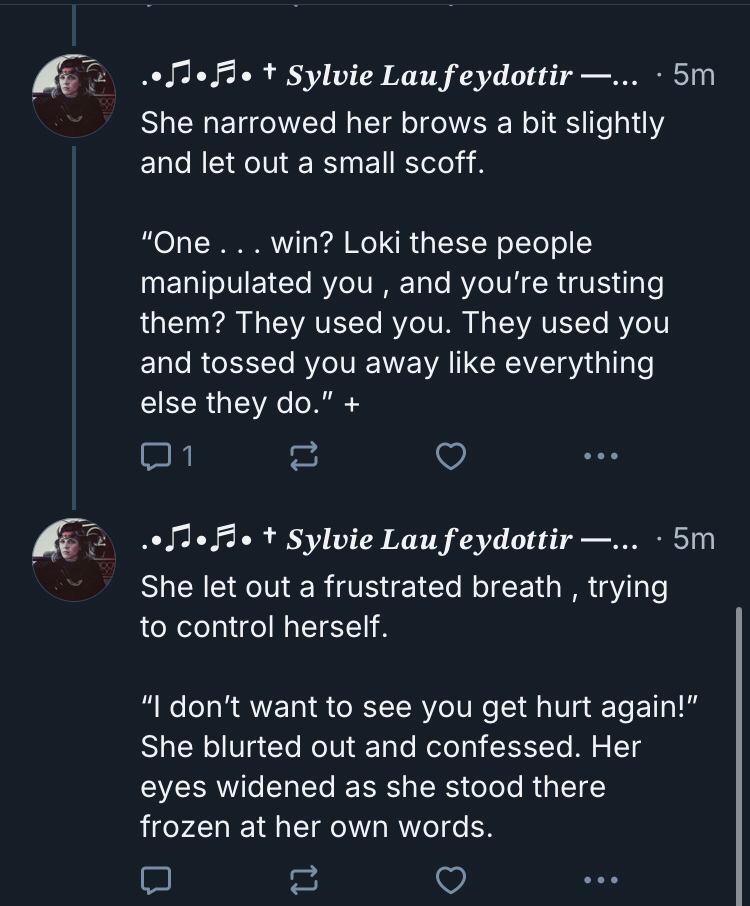Open second Sylvie profile avatar
The image size is (750, 906).
[x=74, y=559]
